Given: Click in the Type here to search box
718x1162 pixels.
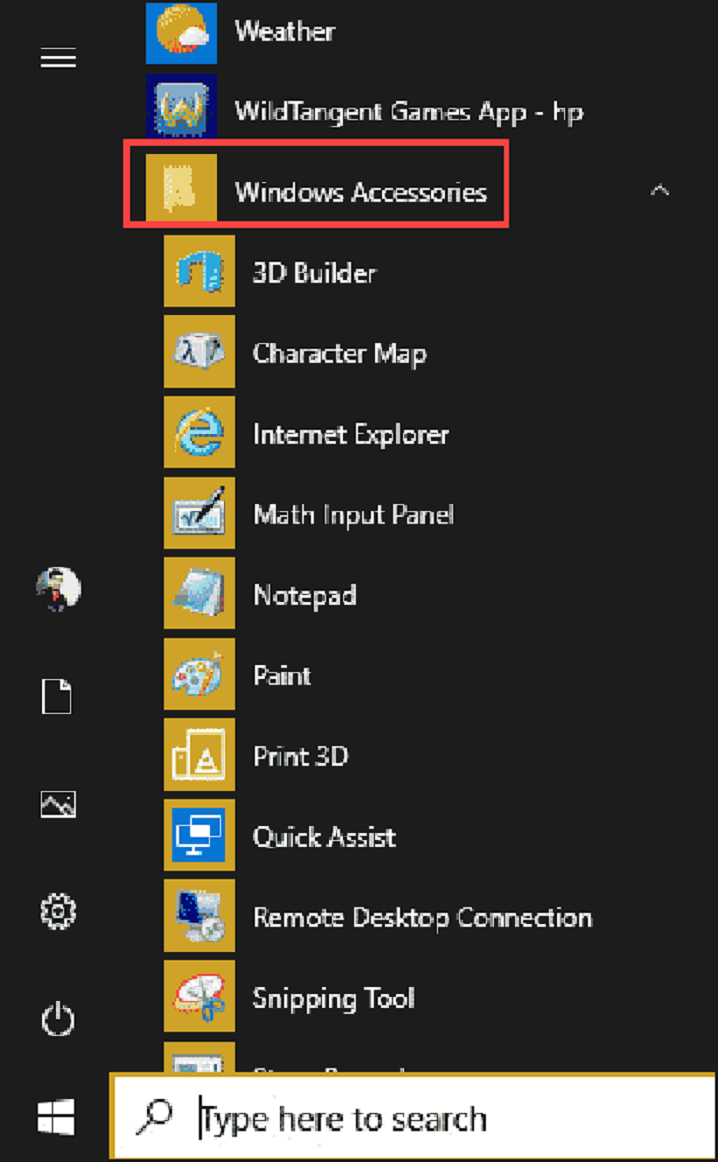Looking at the screenshot, I should click(x=413, y=1116).
